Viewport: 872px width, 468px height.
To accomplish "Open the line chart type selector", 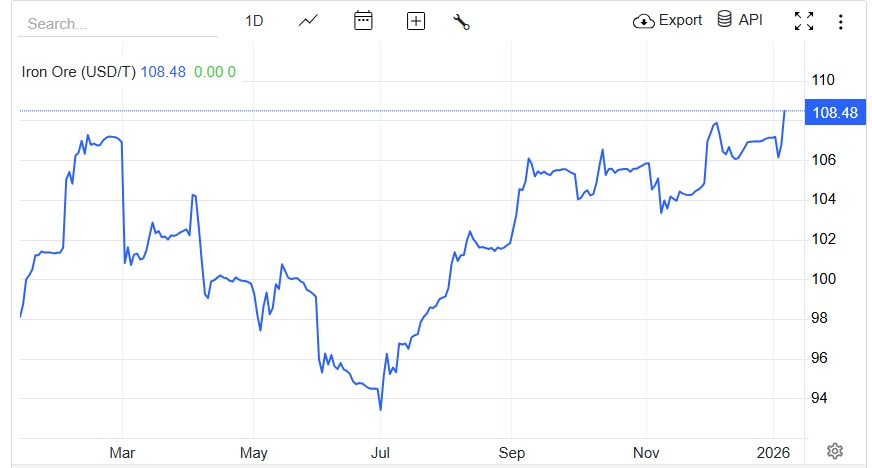I will (308, 21).
